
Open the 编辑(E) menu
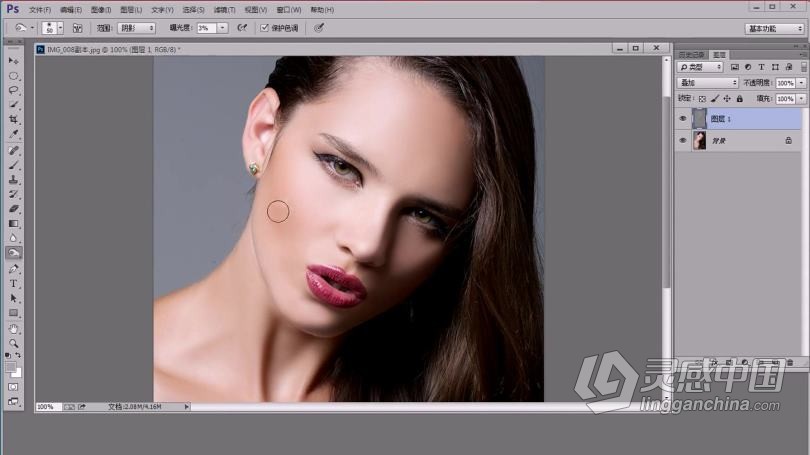pyautogui.click(x=71, y=10)
